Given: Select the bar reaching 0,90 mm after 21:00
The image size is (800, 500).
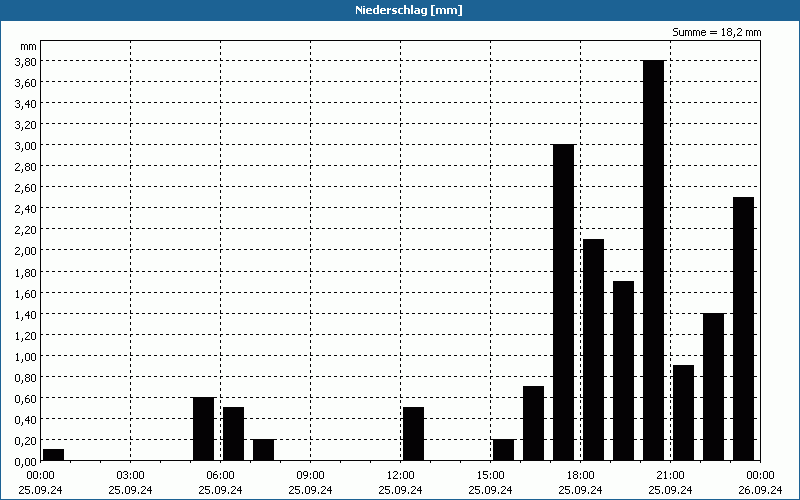Looking at the screenshot, I should point(684,413).
